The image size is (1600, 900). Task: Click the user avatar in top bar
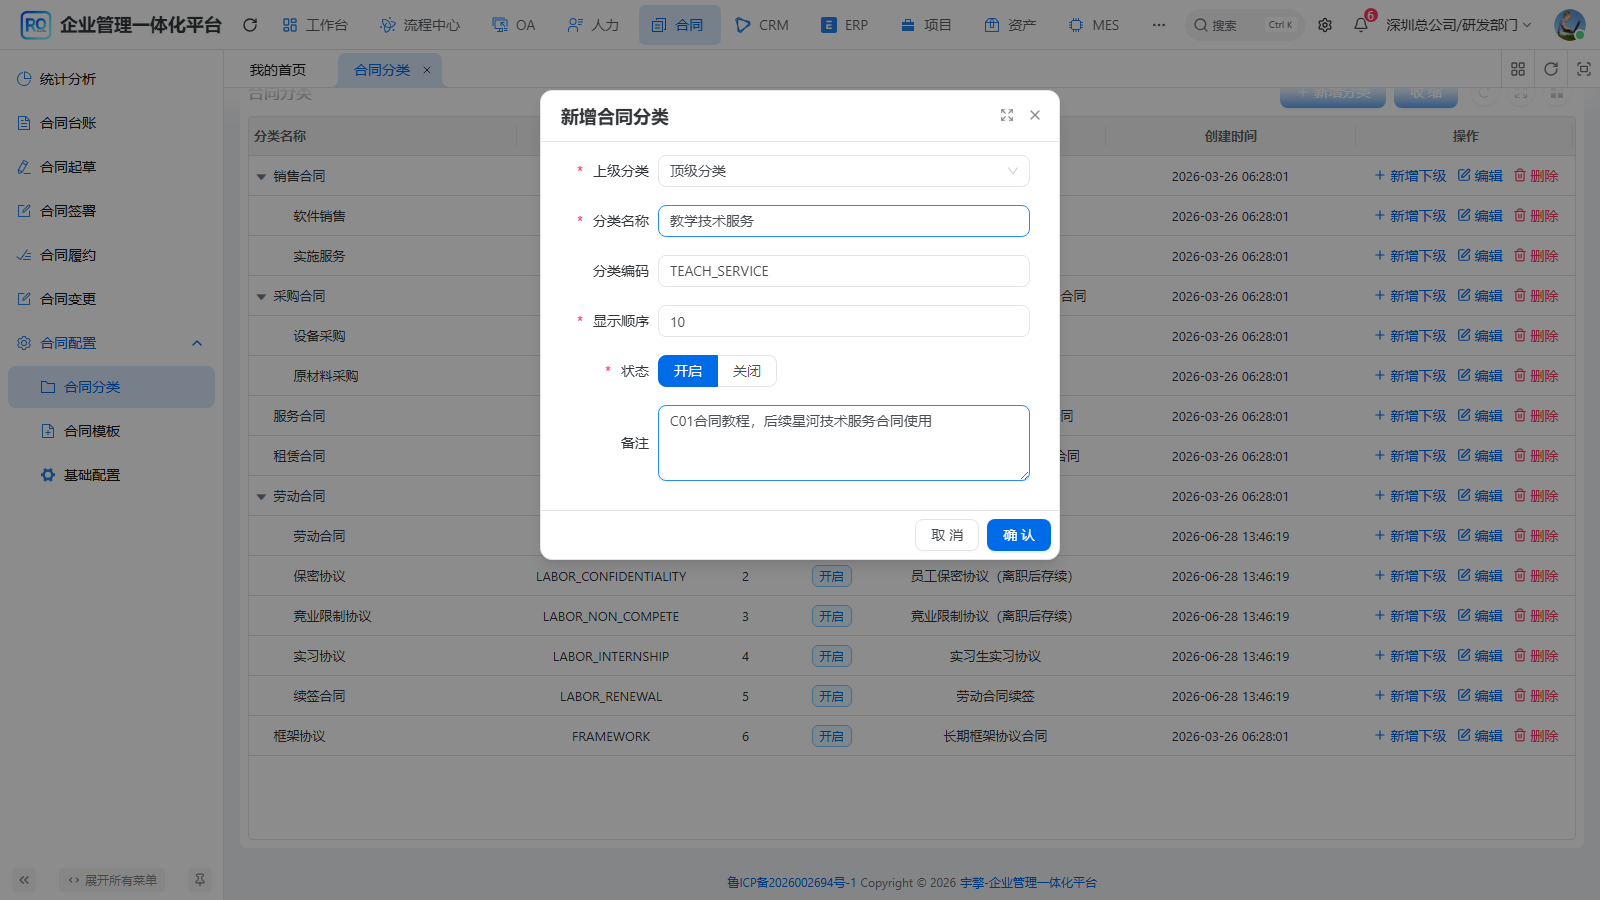click(x=1569, y=25)
